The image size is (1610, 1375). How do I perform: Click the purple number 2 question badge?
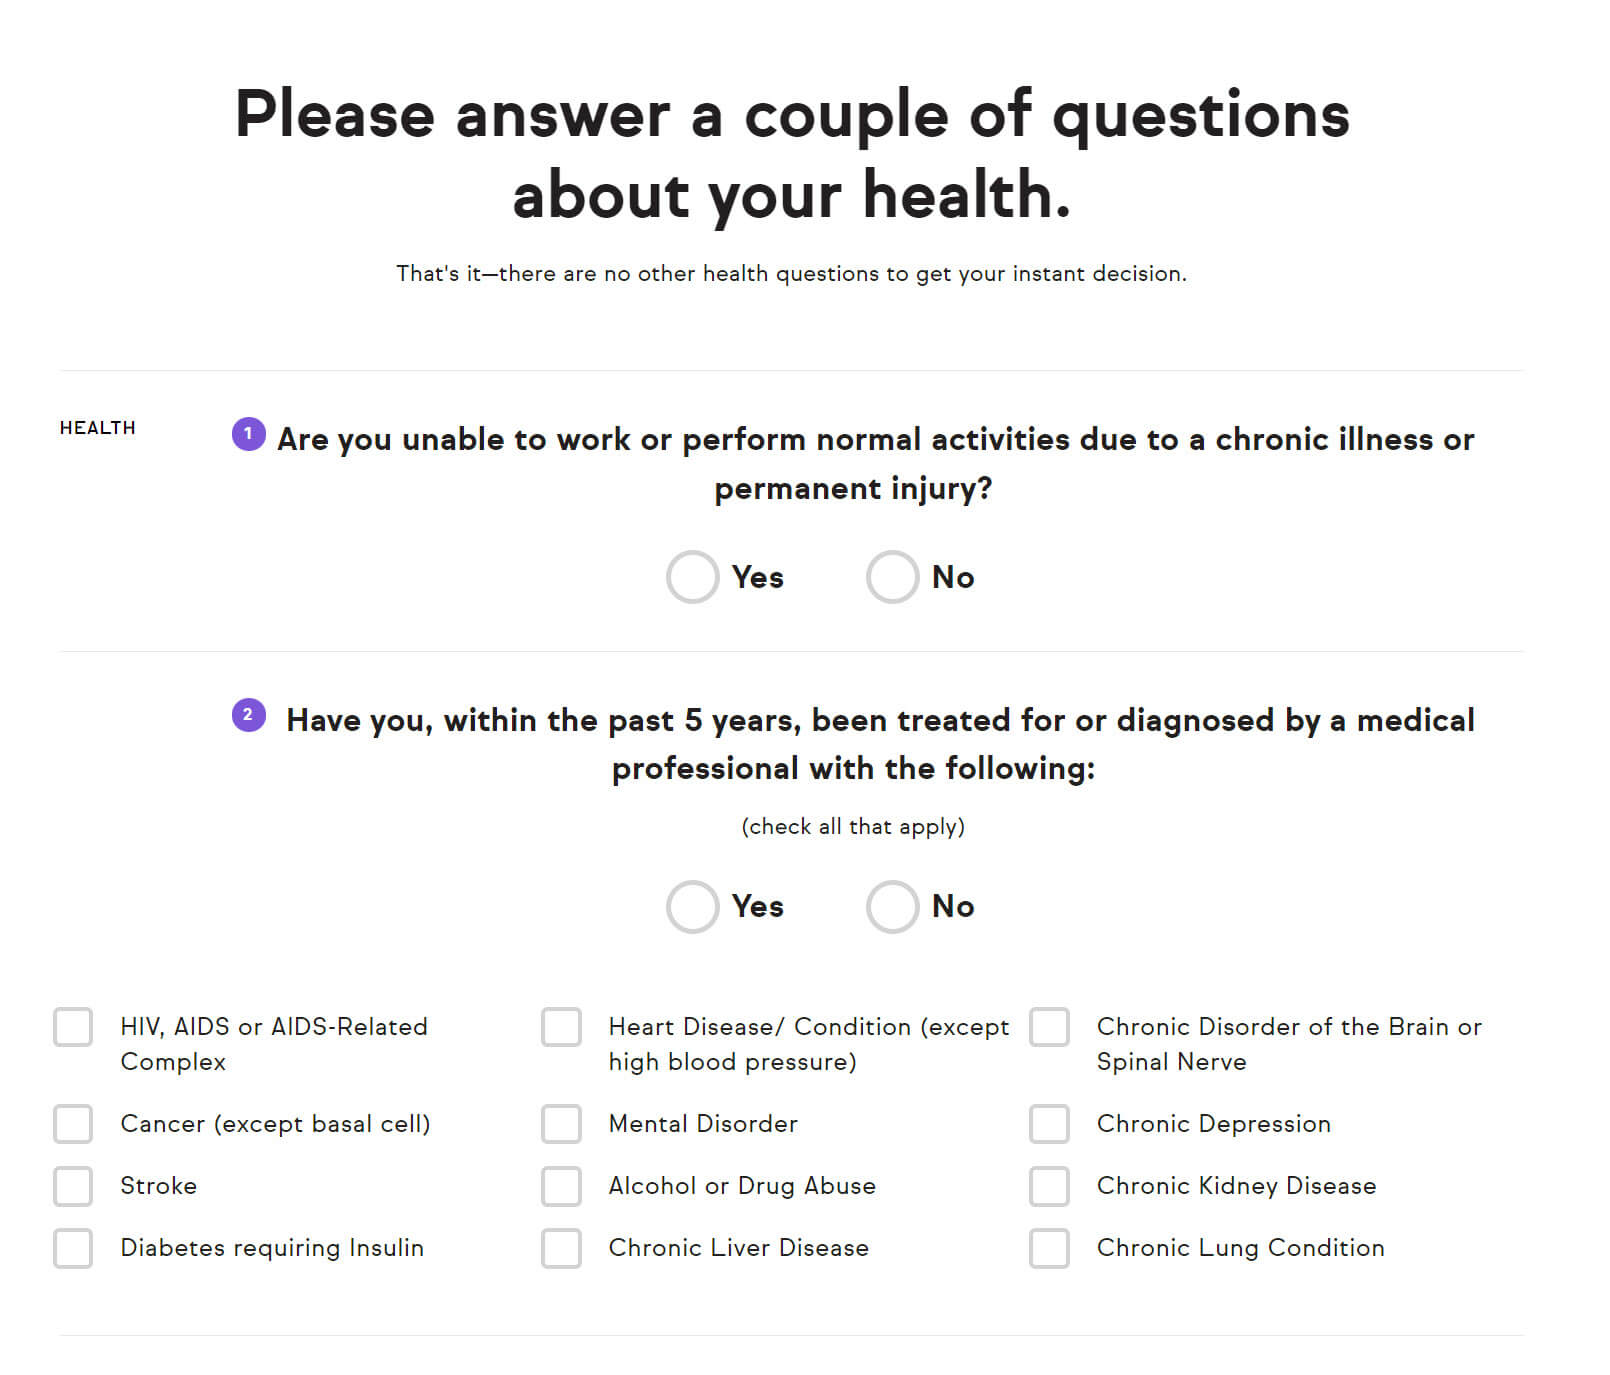[x=249, y=715]
